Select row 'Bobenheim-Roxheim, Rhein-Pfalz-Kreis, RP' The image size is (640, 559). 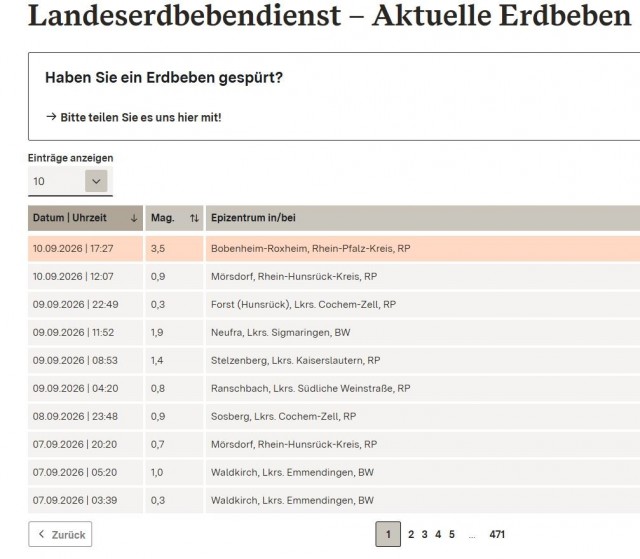(x=334, y=248)
